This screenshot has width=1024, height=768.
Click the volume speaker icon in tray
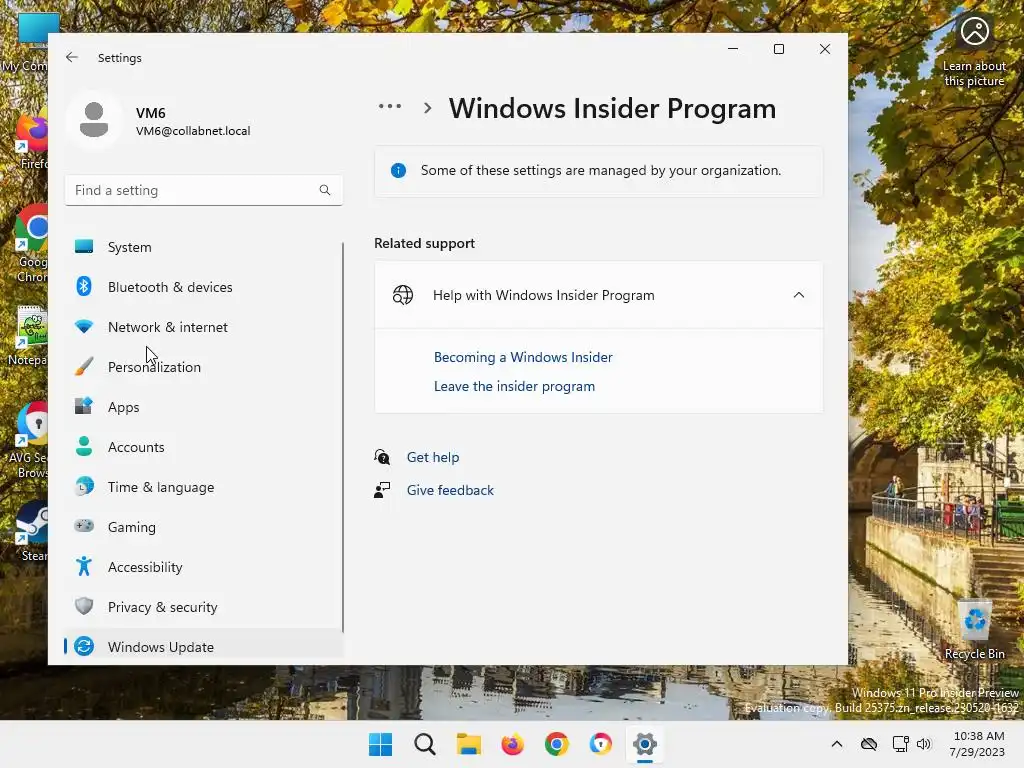tap(923, 744)
